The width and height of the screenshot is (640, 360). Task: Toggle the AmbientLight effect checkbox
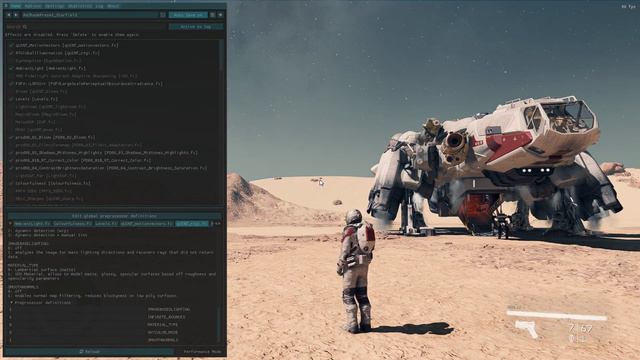(x=11, y=69)
